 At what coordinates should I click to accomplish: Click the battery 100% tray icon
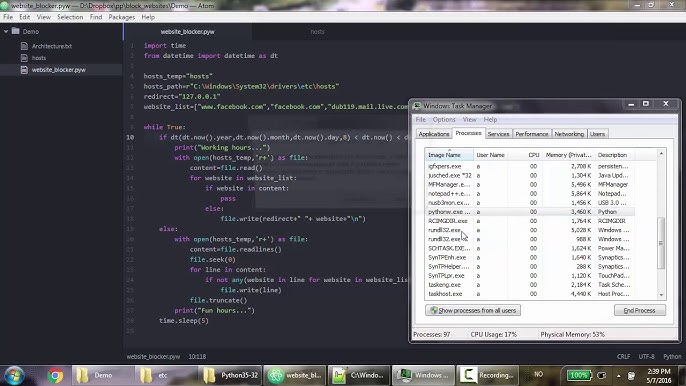(578, 375)
